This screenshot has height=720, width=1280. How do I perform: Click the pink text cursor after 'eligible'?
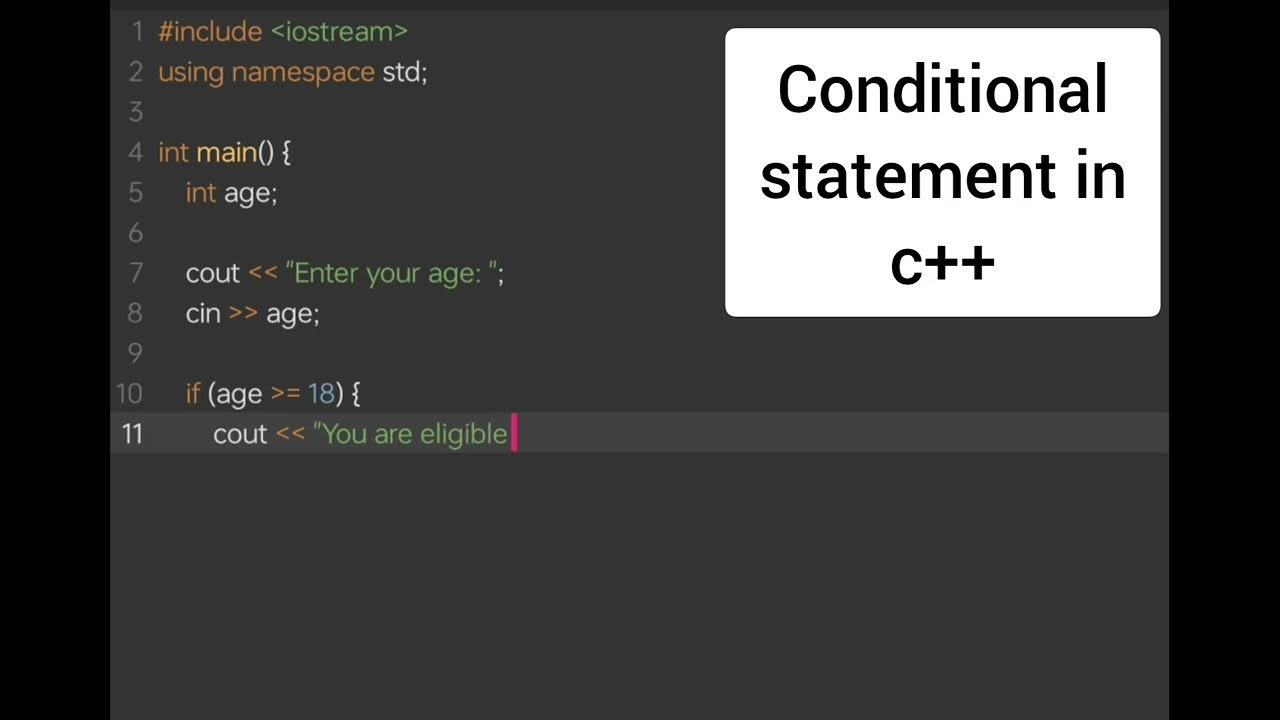514,434
